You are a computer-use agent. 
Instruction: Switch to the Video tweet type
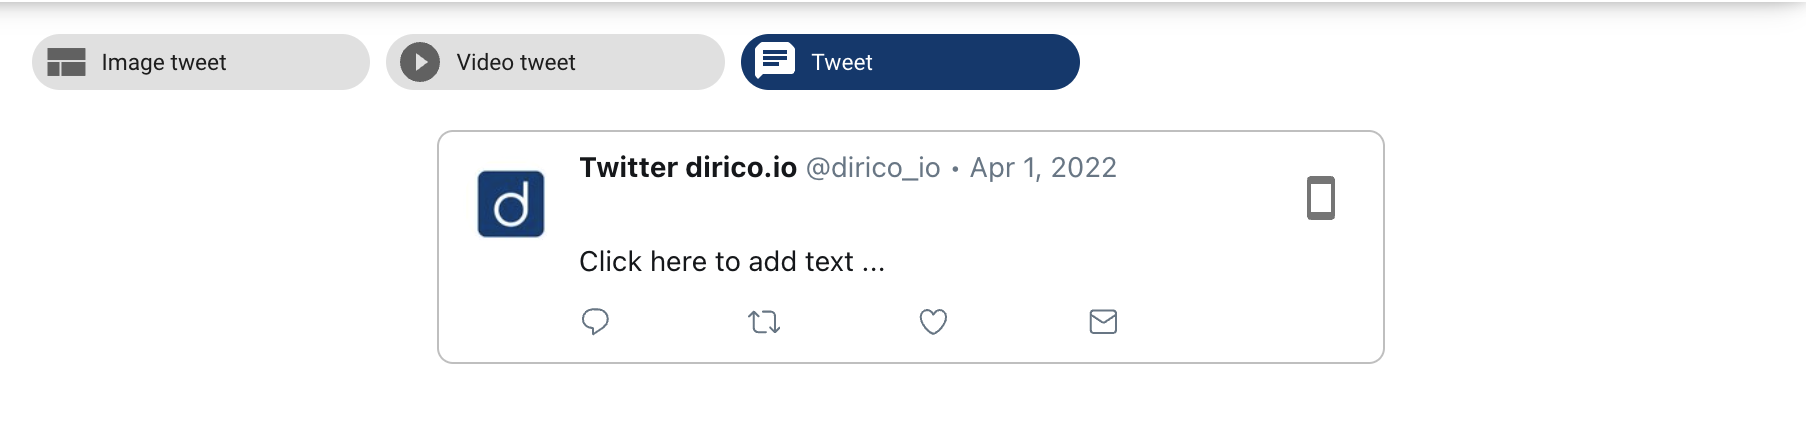555,62
